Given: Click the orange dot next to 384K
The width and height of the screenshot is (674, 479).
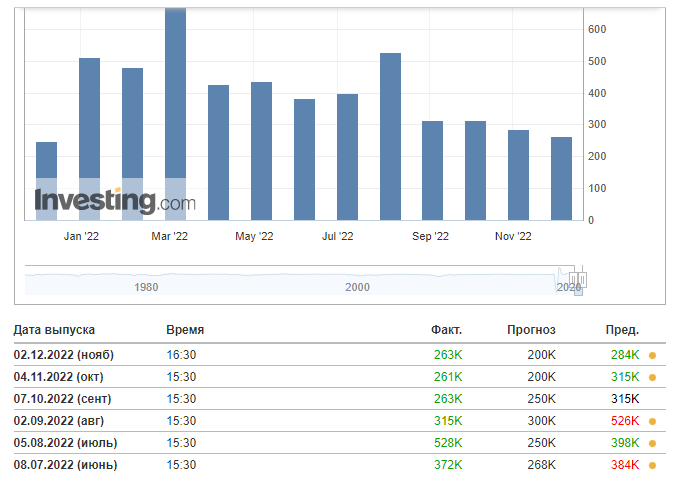Looking at the screenshot, I should [x=653, y=465].
